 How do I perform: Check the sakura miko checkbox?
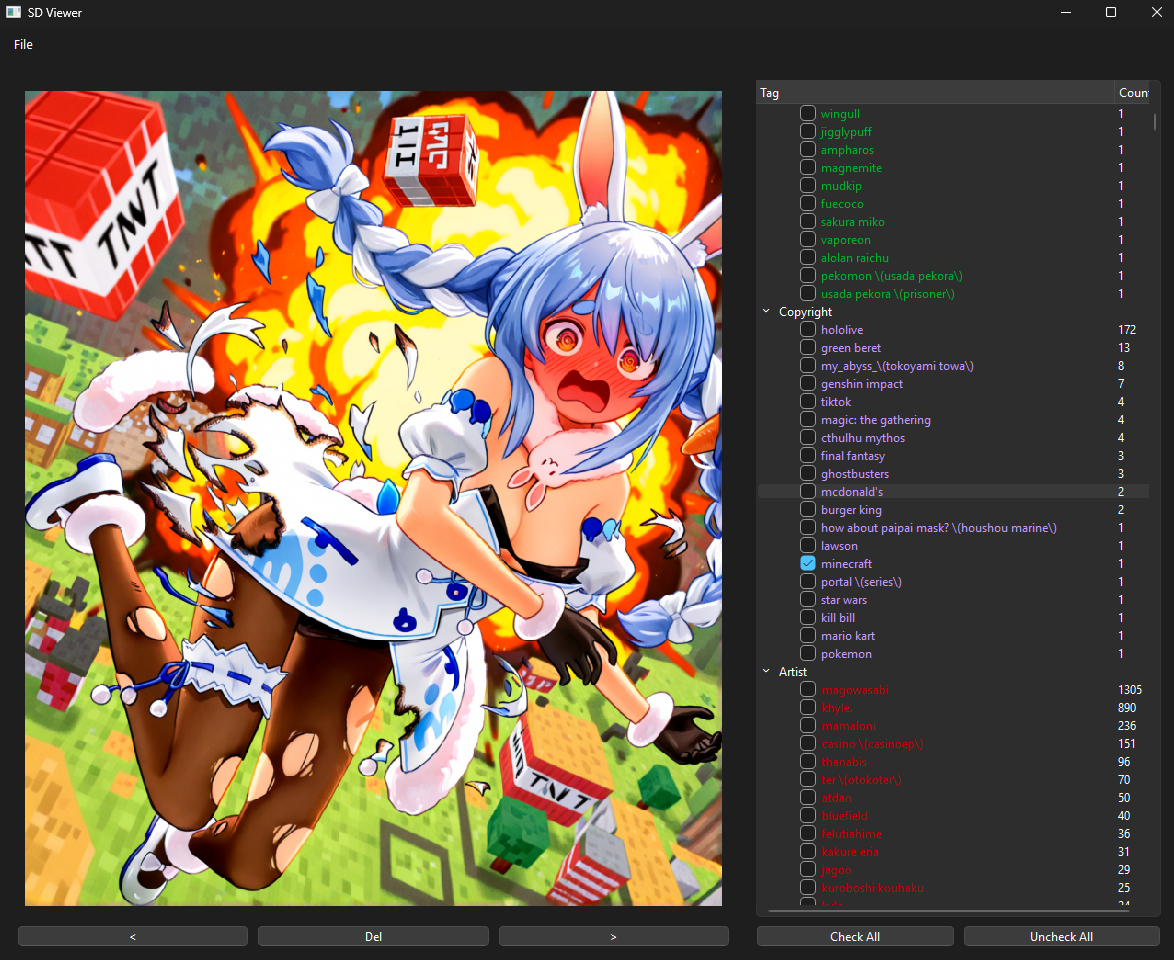pos(808,222)
